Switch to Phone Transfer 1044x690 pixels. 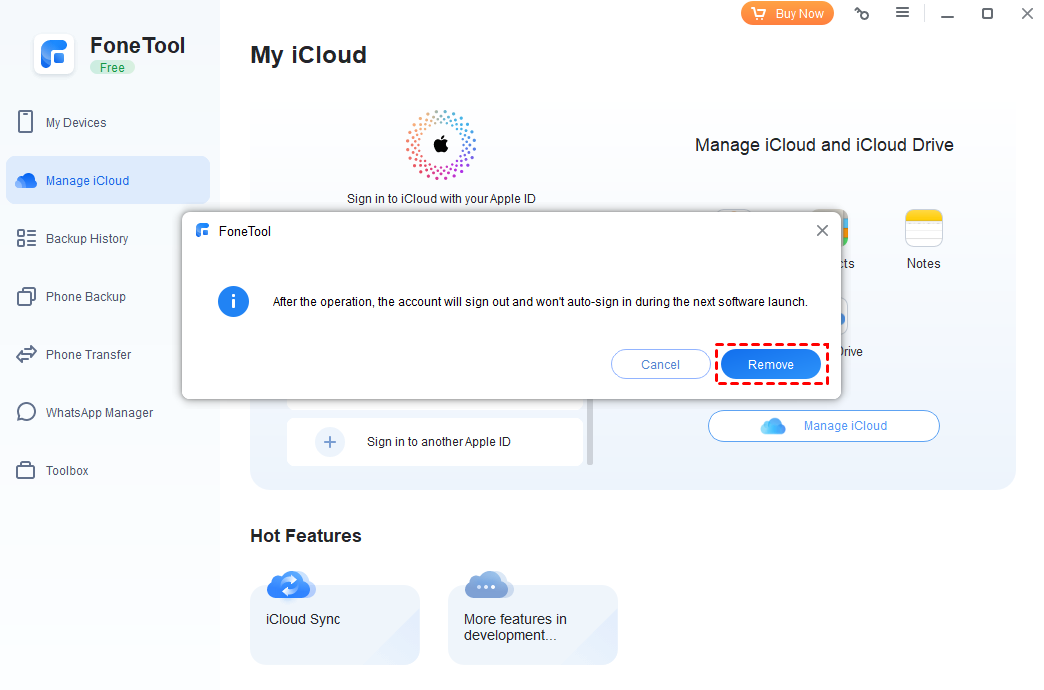pyautogui.click(x=87, y=354)
